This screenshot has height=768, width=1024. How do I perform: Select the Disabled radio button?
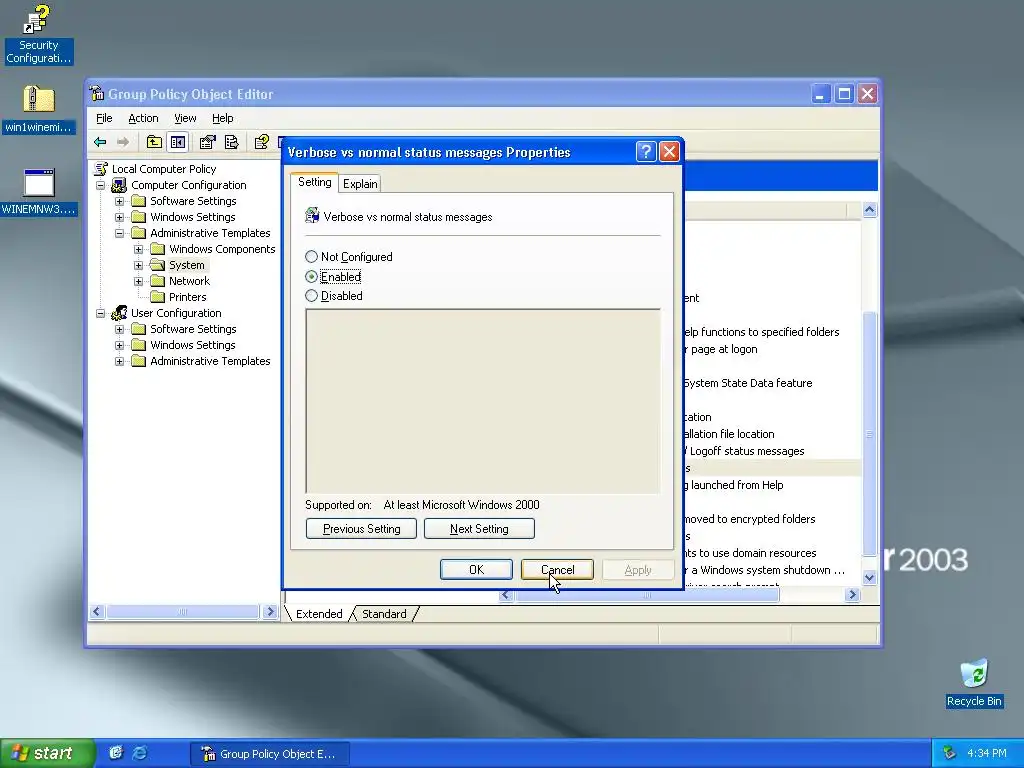click(x=312, y=296)
